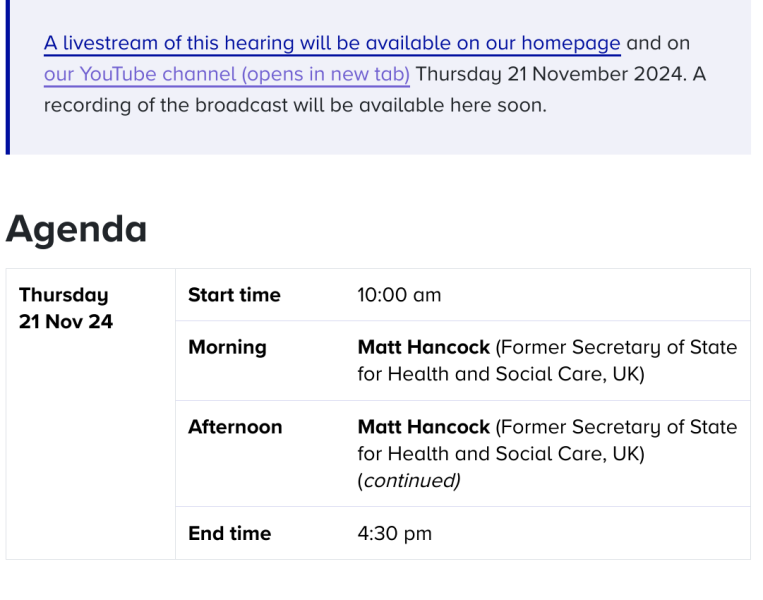Click the words "and on" in the notice
The height and width of the screenshot is (600, 763).
(x=658, y=44)
